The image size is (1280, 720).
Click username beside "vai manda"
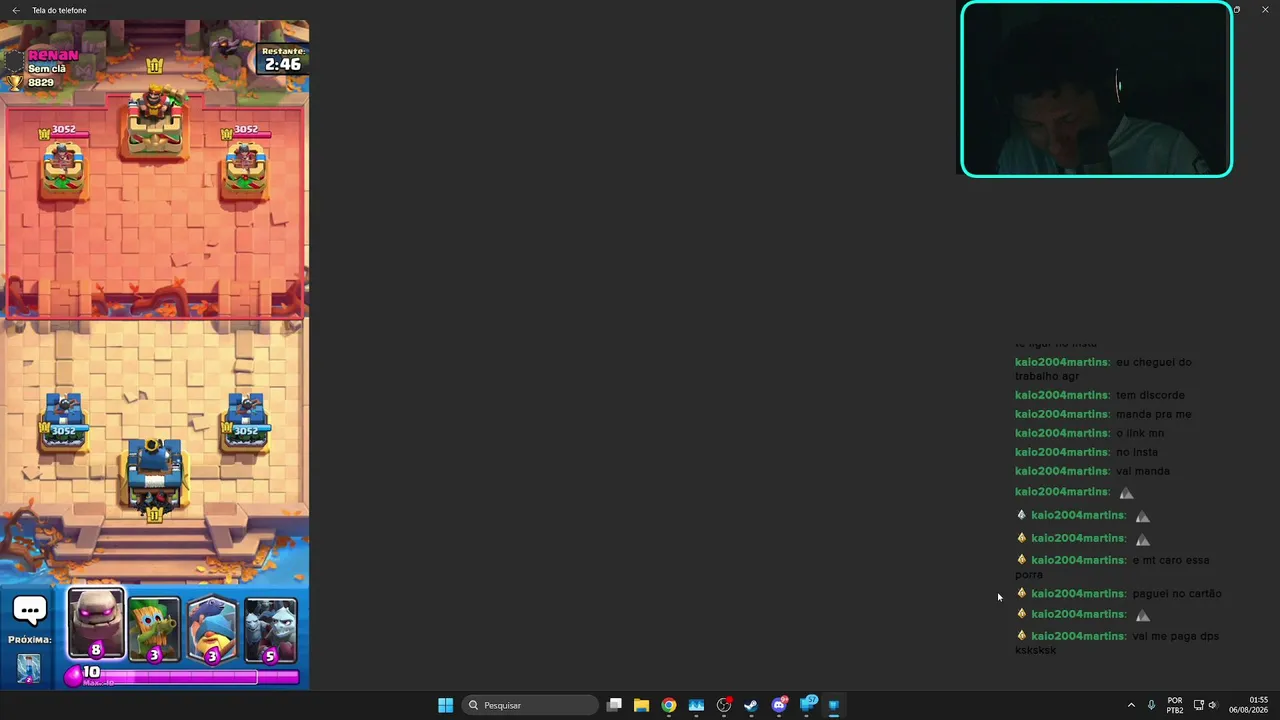[1062, 471]
